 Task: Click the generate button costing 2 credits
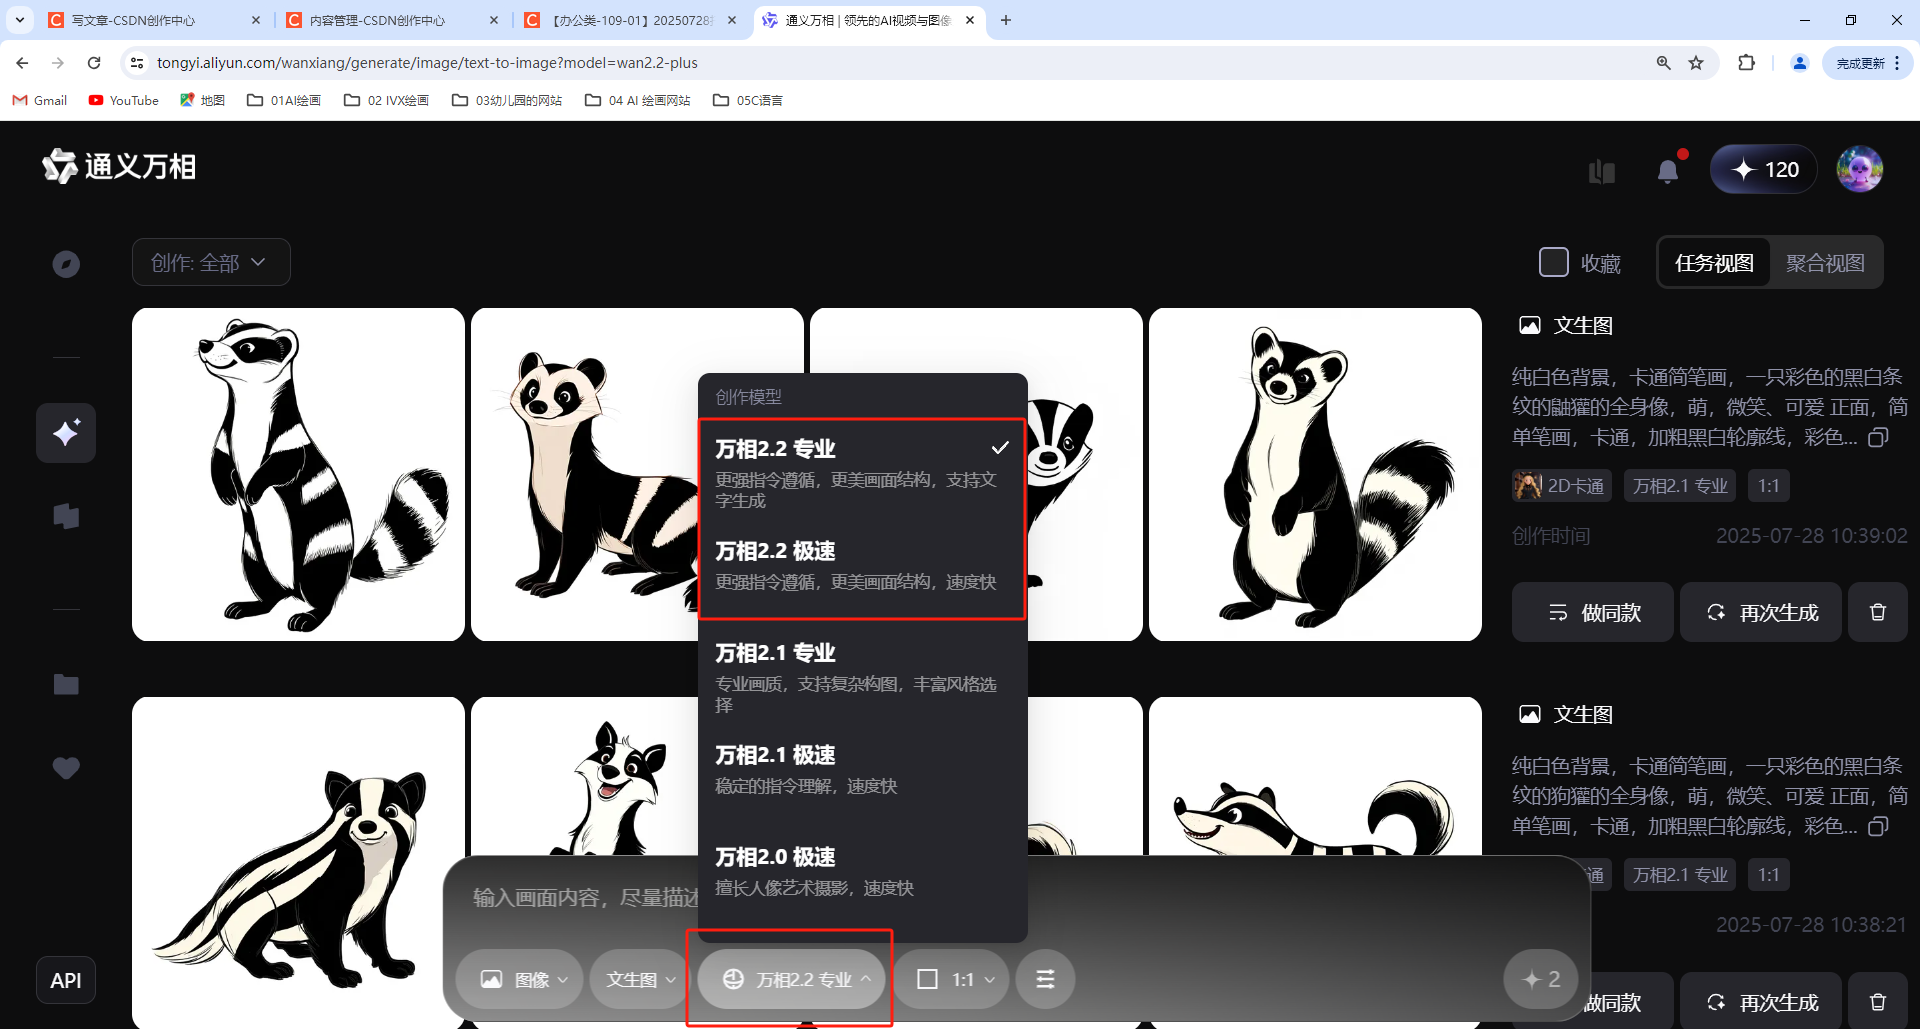click(x=1540, y=979)
